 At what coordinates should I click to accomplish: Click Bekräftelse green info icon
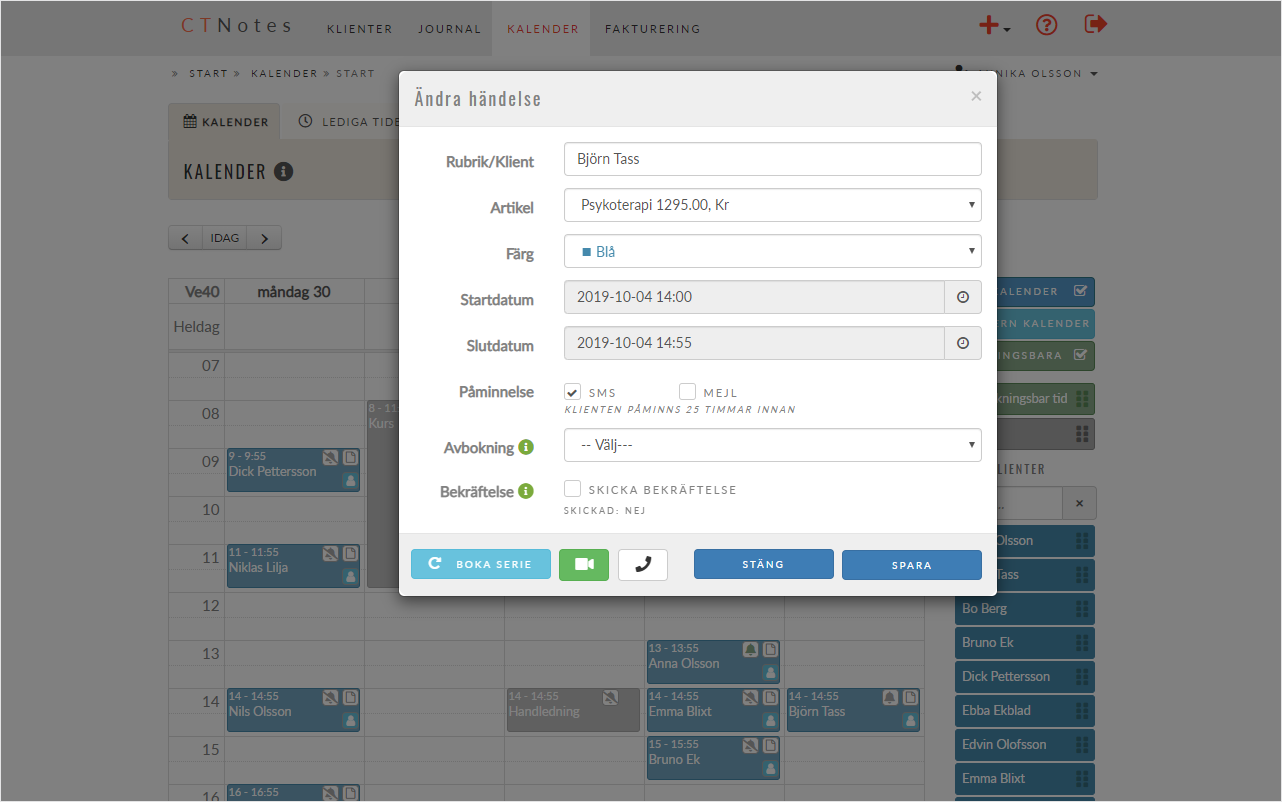[526, 491]
